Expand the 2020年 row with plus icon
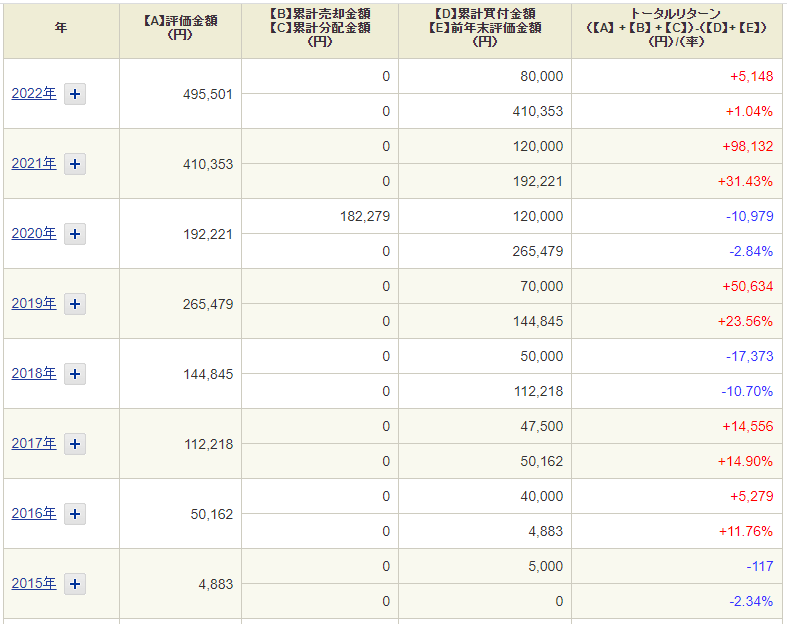Image resolution: width=787 pixels, height=624 pixels. (x=75, y=234)
